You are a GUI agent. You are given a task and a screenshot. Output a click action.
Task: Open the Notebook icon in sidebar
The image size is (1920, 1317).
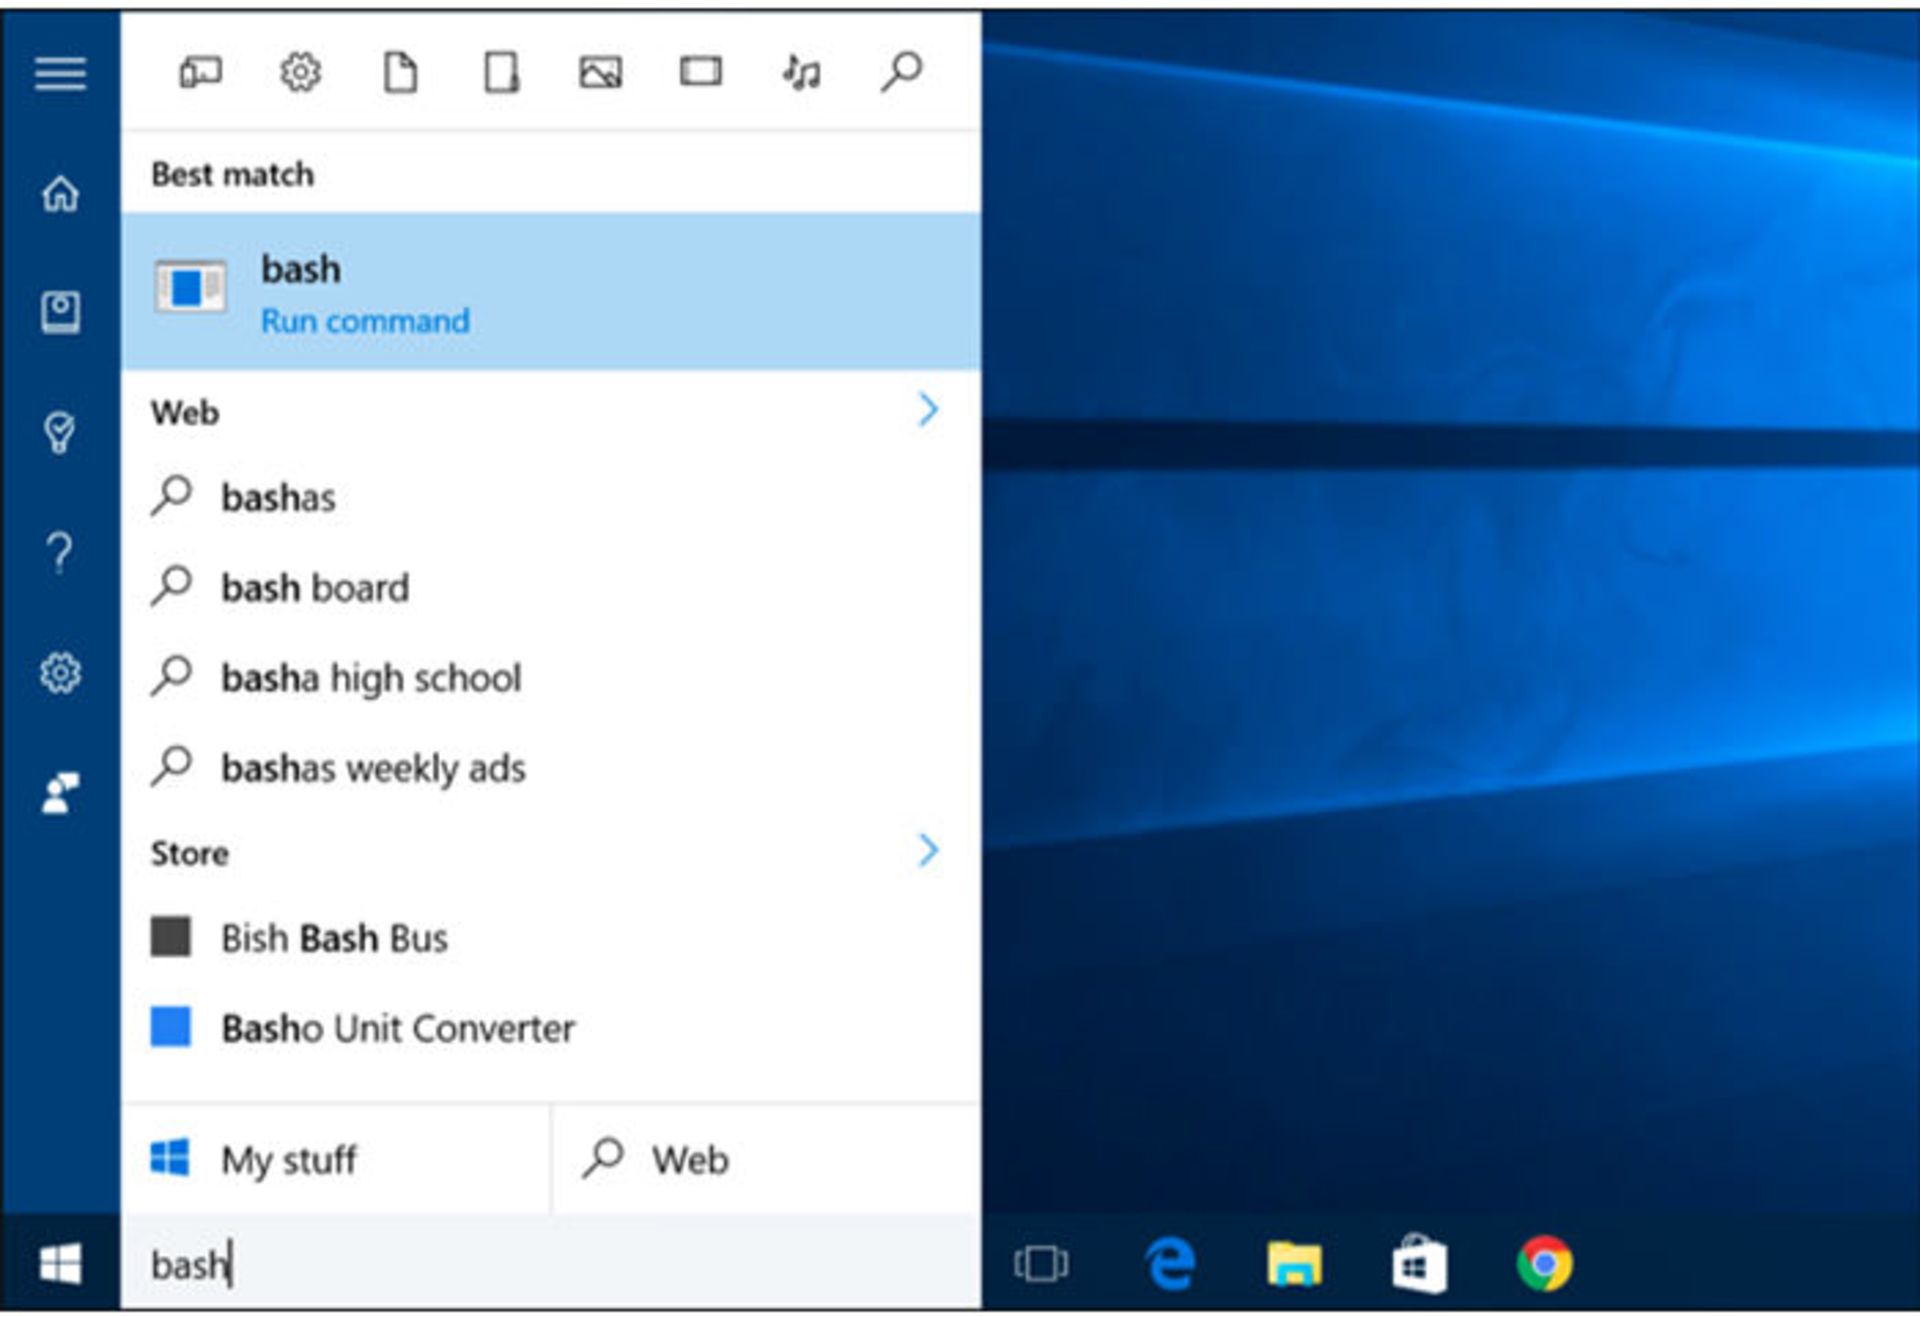pos(60,312)
